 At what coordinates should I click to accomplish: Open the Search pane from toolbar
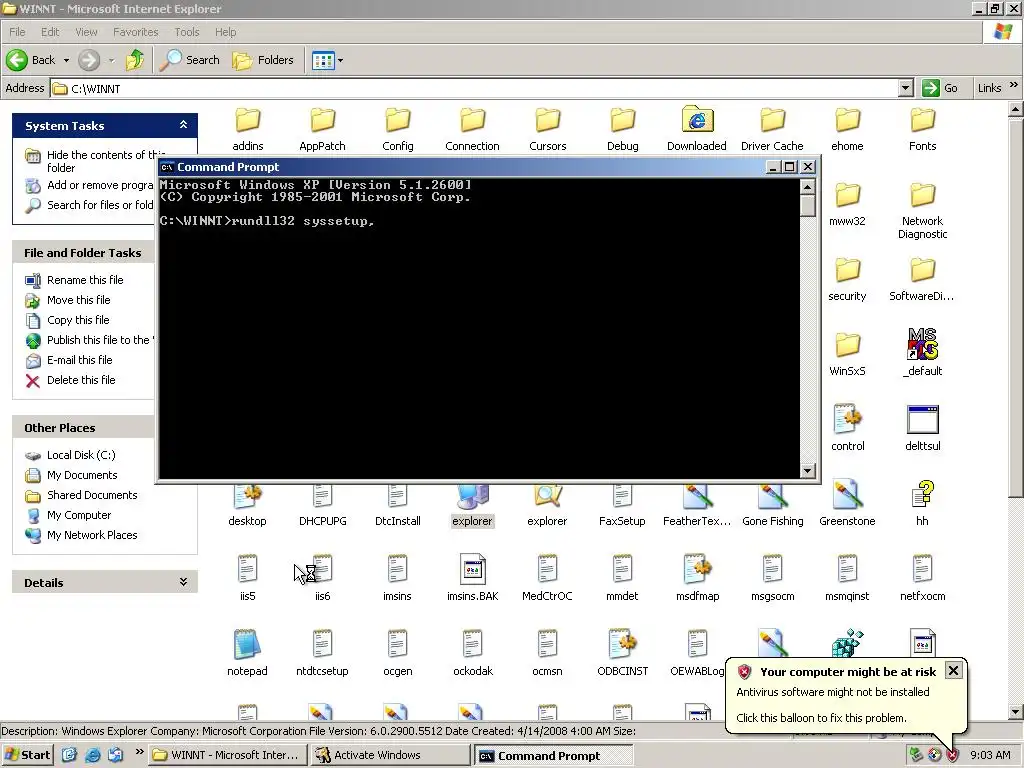[x=190, y=60]
